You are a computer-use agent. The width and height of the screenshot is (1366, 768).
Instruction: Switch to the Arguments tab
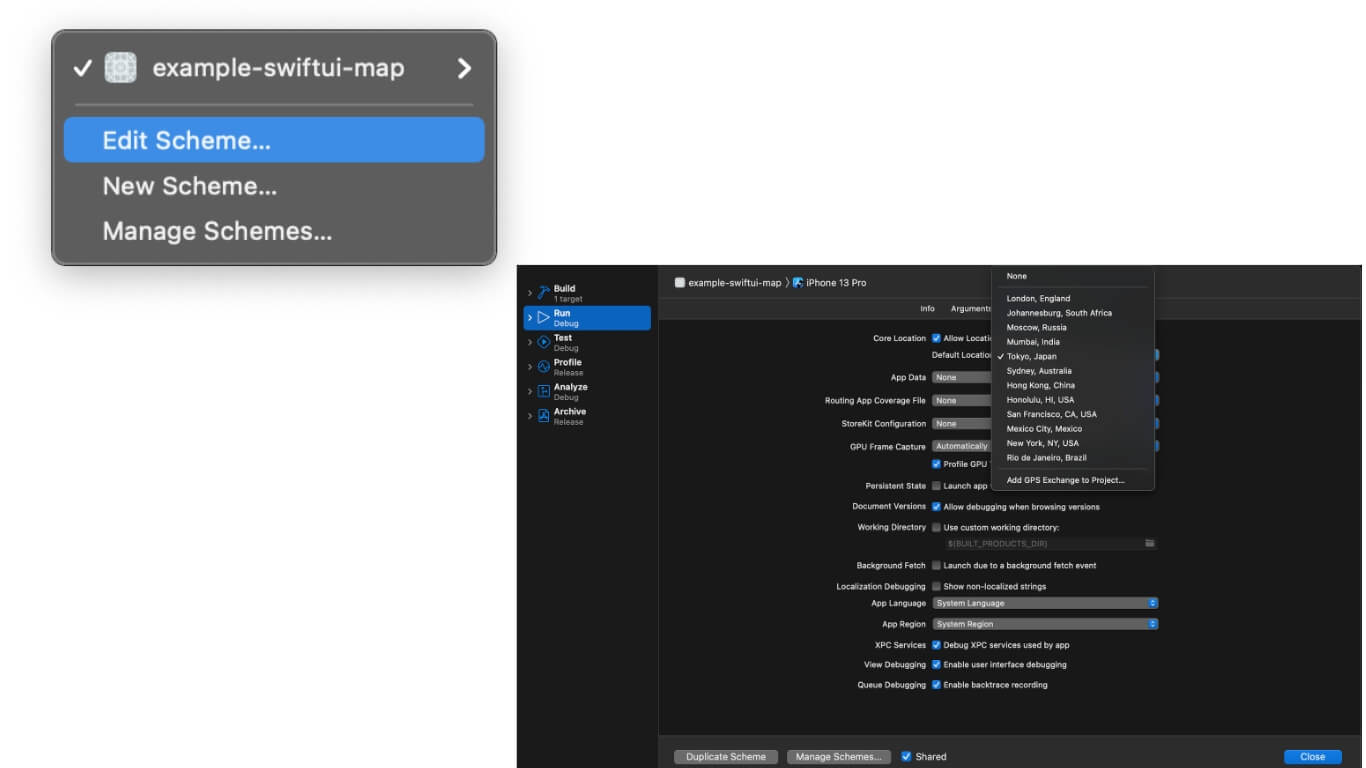tap(970, 309)
